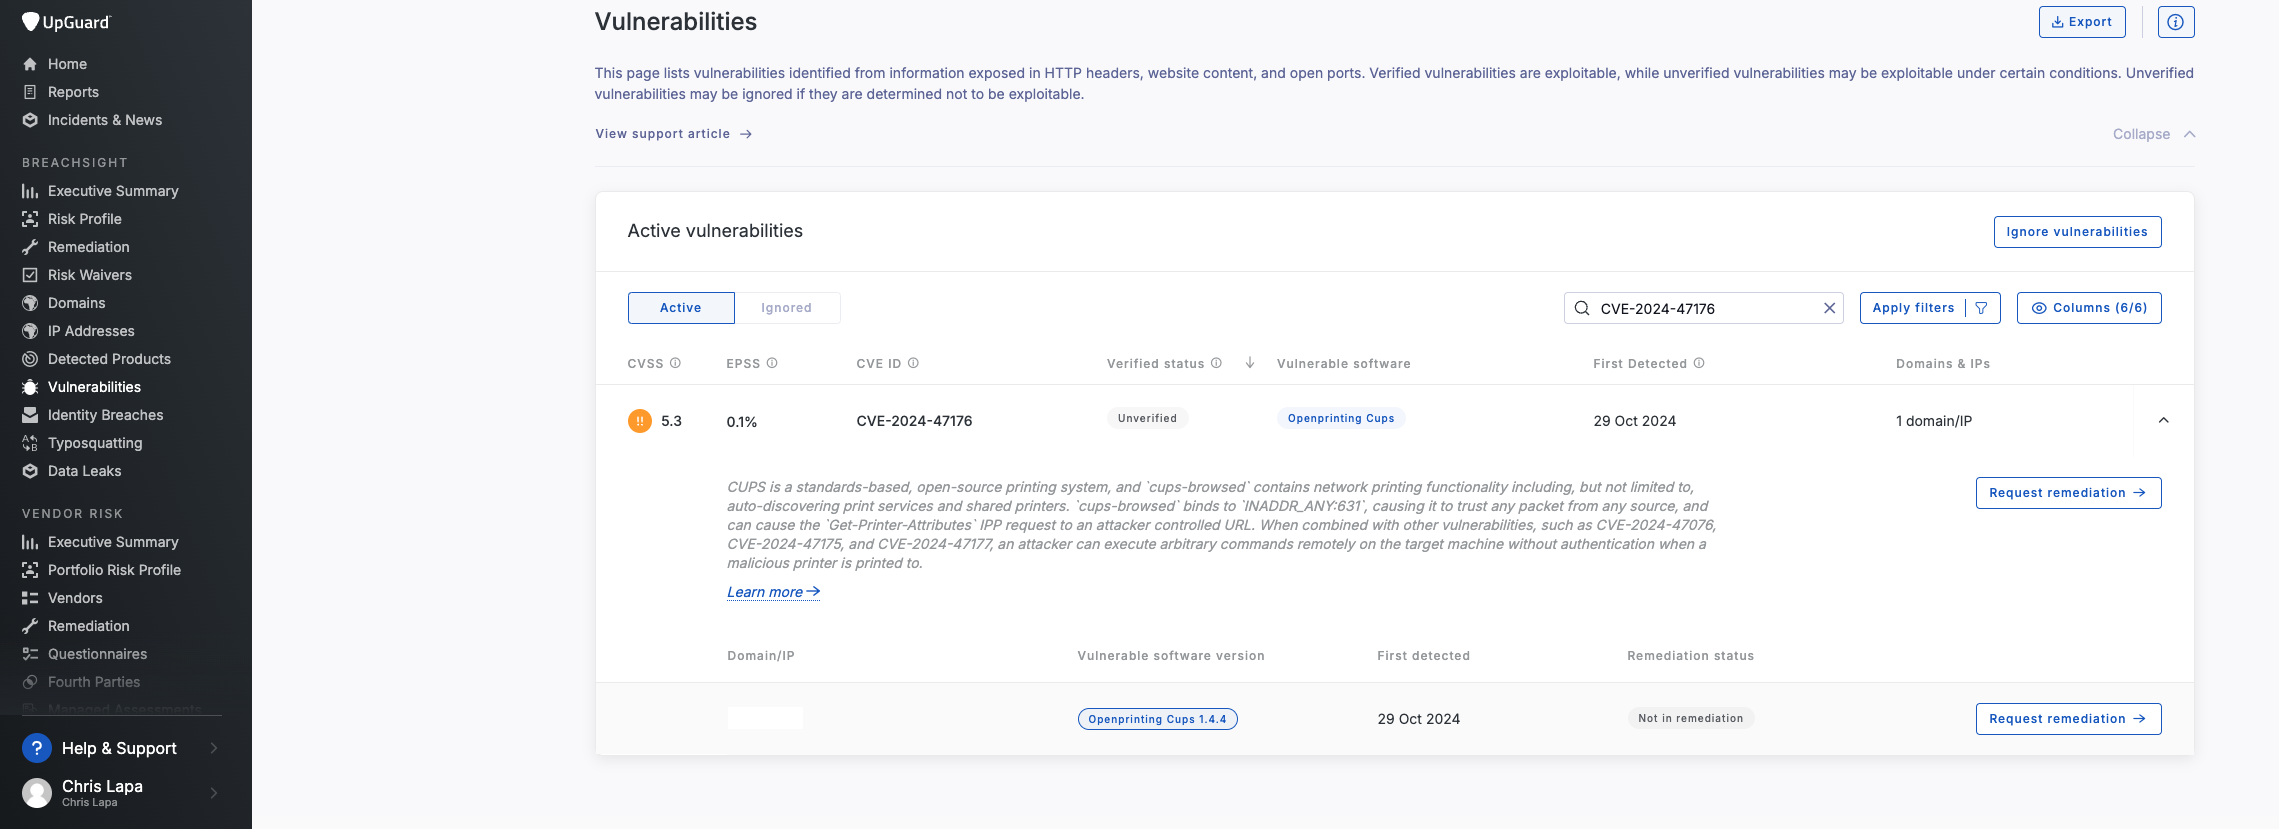Screen dimensions: 2279x829
Task: Open BreachSight Remediation wrench icon
Action: click(x=30, y=247)
